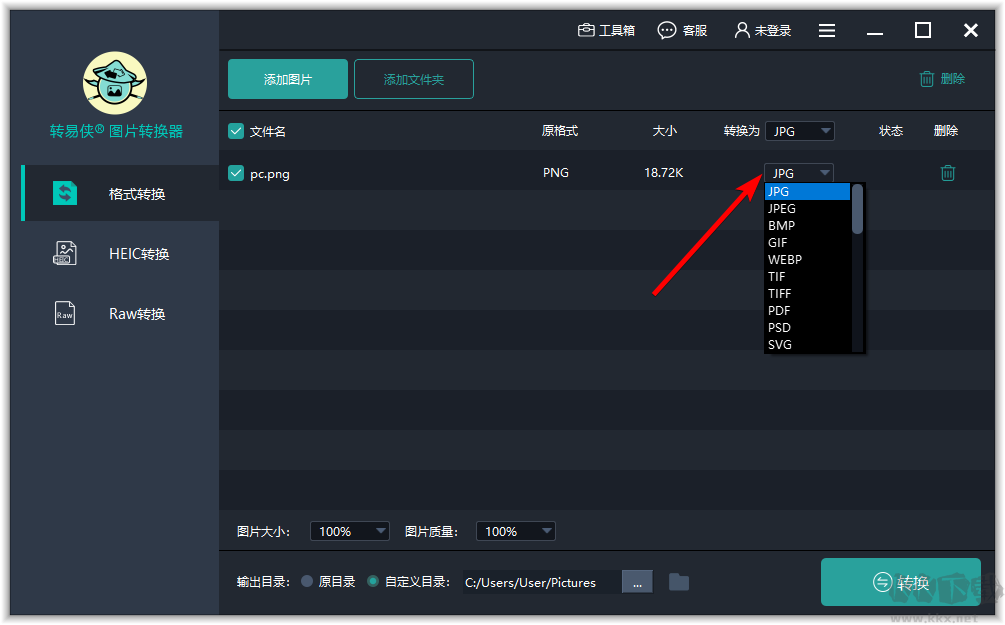The image size is (1005, 625).
Task: Click the format list scrollbar thumb
Action: pyautogui.click(x=858, y=209)
